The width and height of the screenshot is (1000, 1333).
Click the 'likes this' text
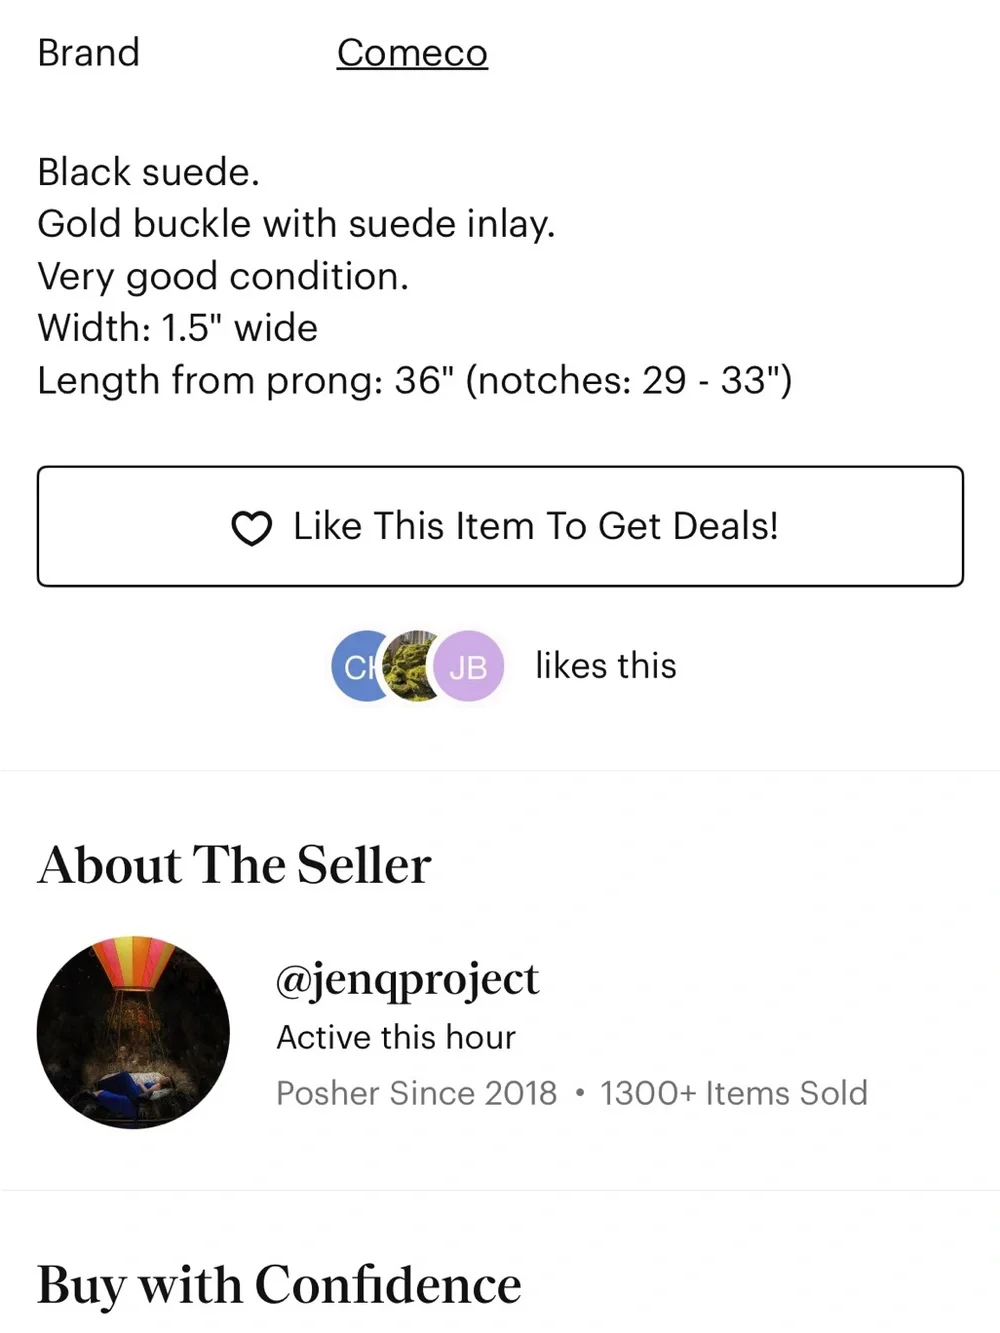point(606,666)
